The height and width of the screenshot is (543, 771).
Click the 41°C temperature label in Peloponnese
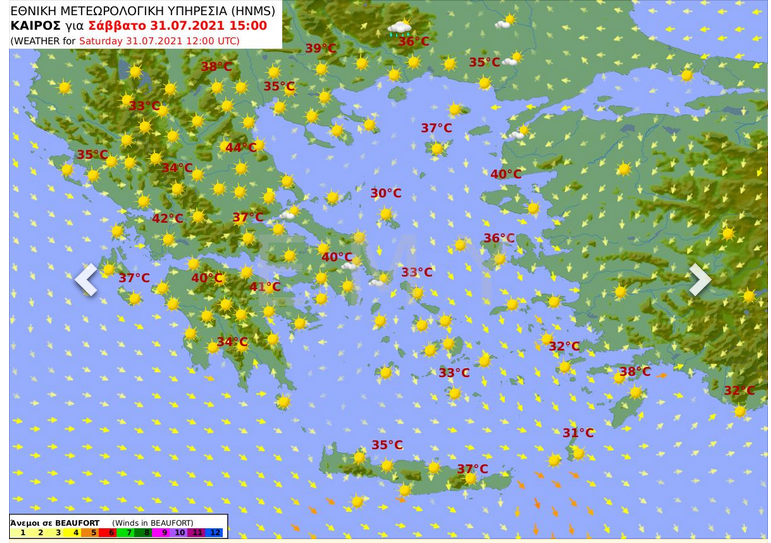[265, 287]
